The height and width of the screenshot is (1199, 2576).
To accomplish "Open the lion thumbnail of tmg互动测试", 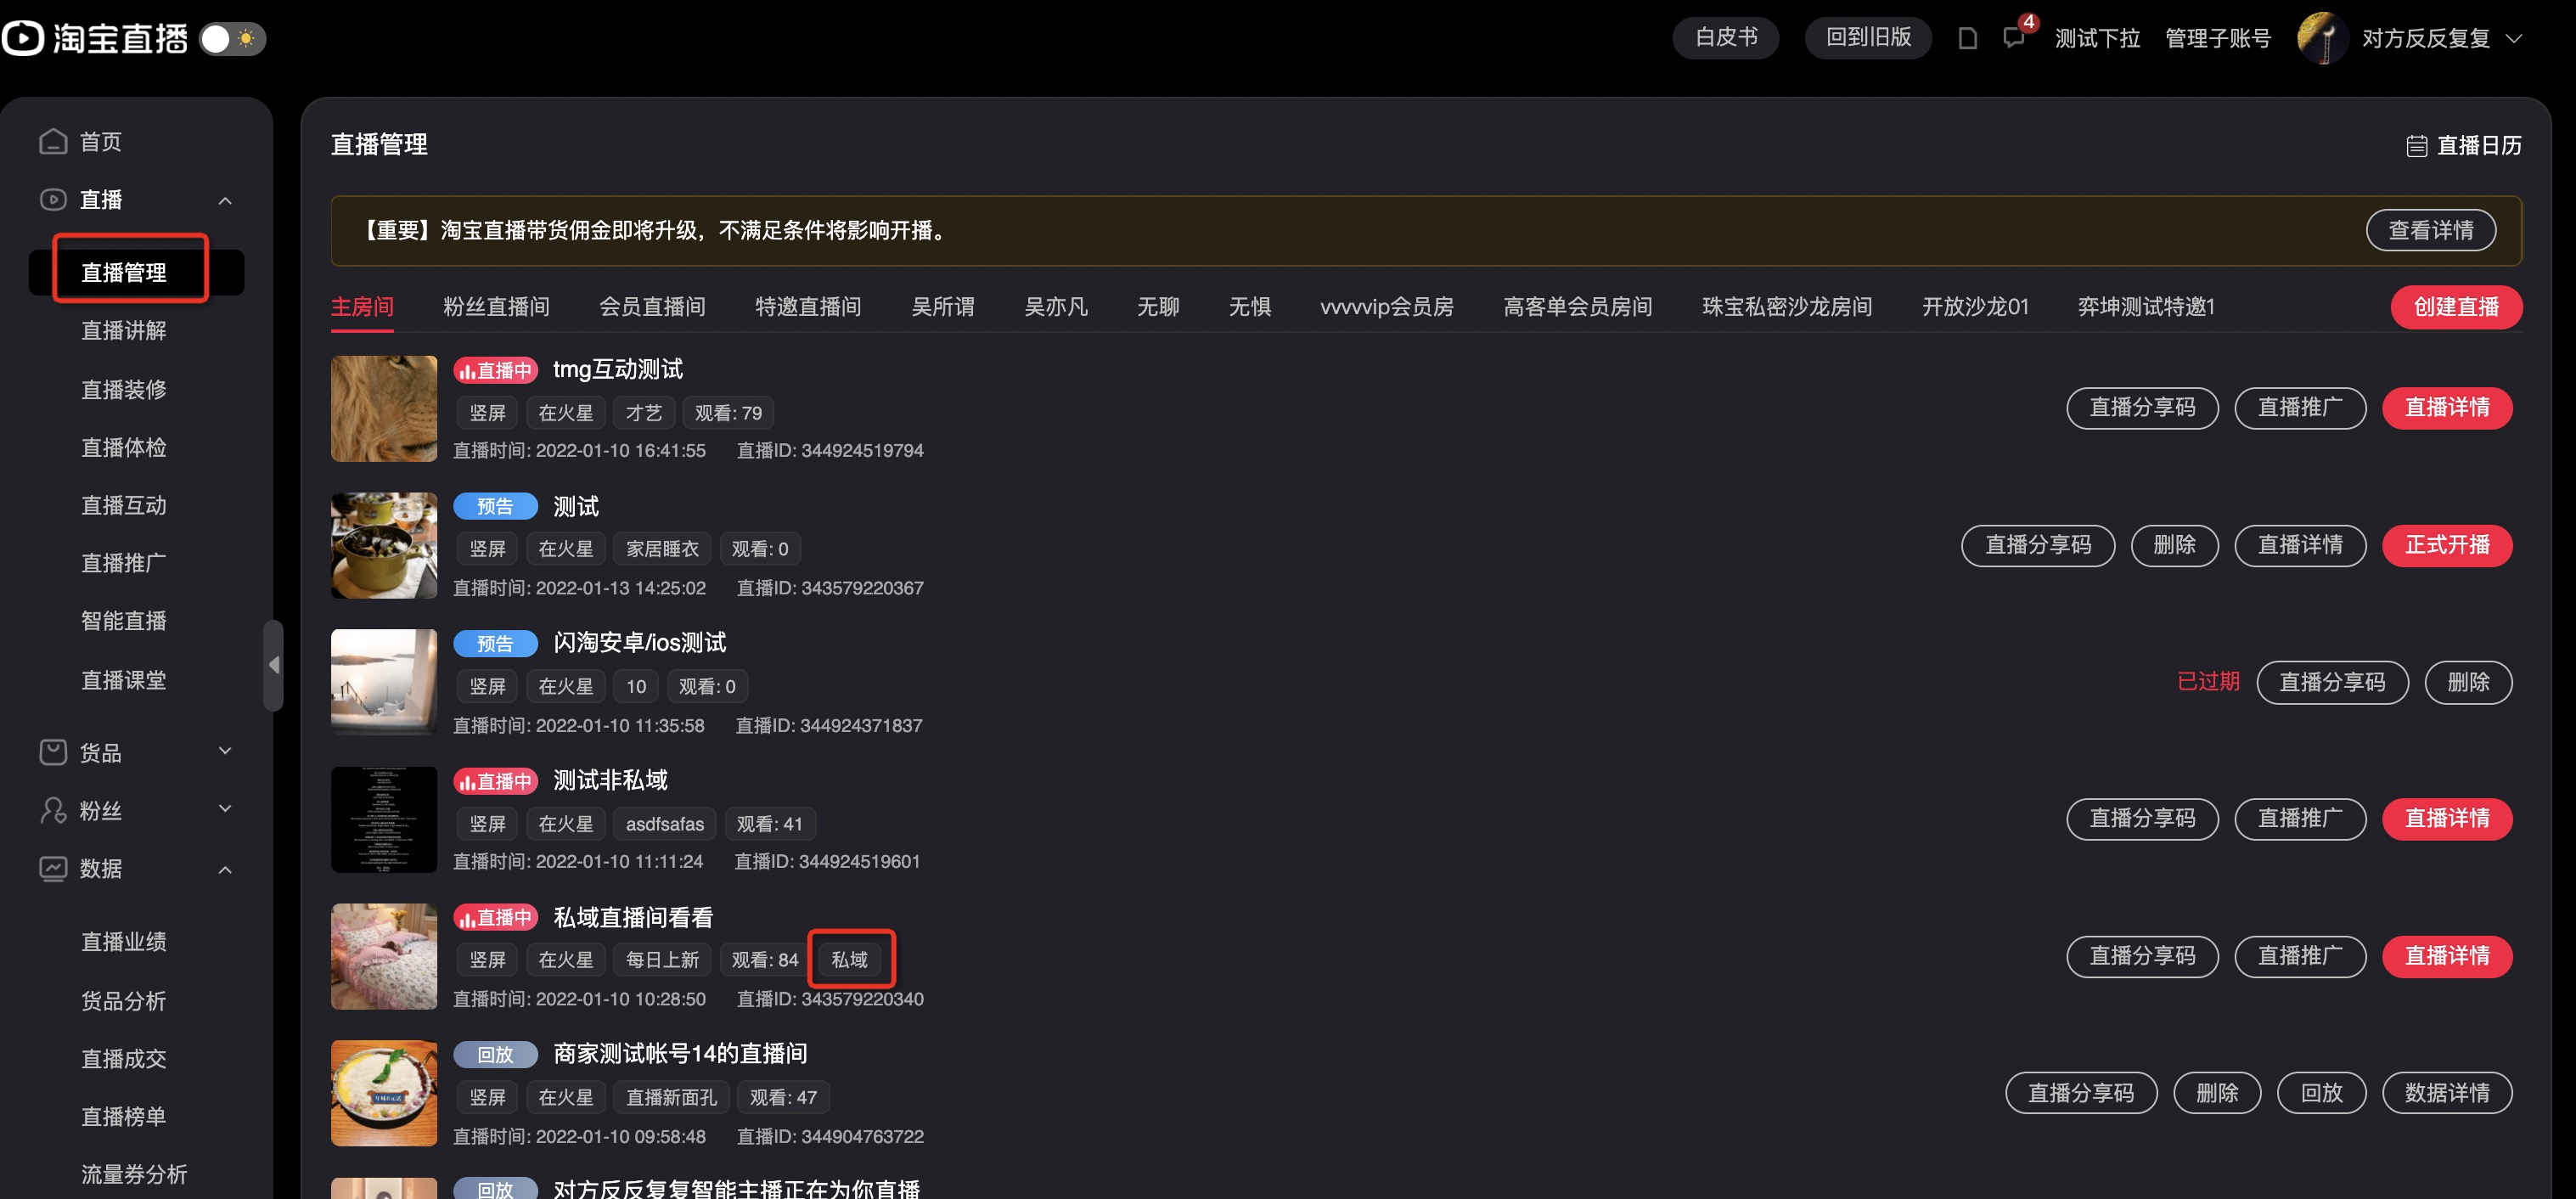I will point(384,409).
